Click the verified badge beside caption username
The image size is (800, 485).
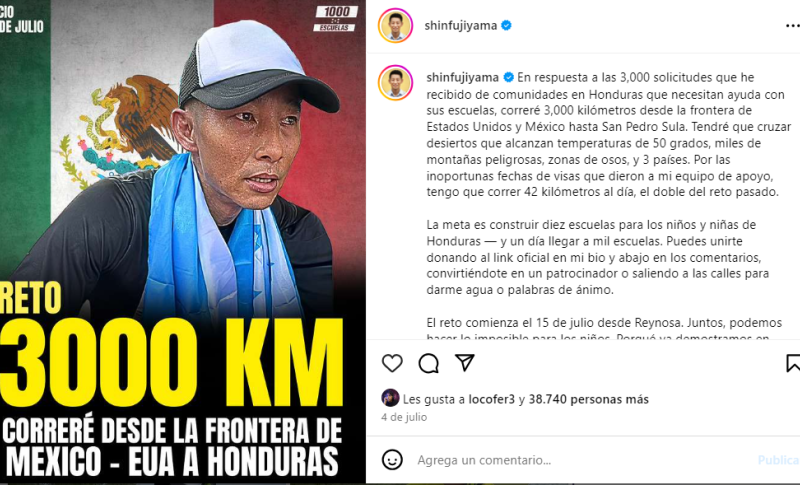[x=509, y=78]
